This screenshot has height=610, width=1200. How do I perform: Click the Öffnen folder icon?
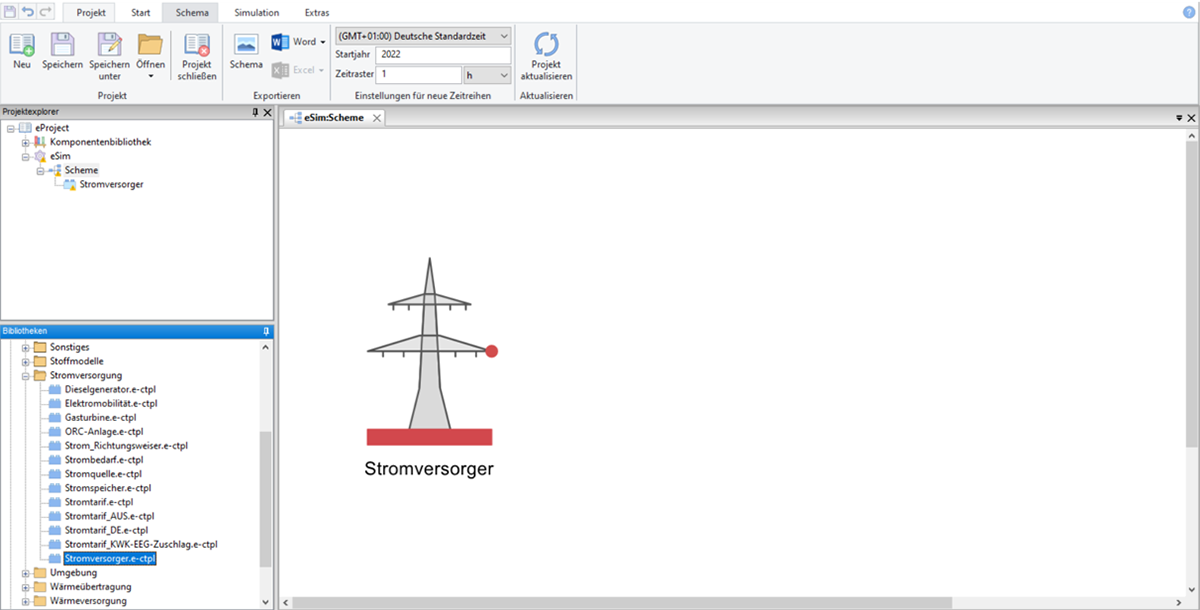pyautogui.click(x=150, y=44)
